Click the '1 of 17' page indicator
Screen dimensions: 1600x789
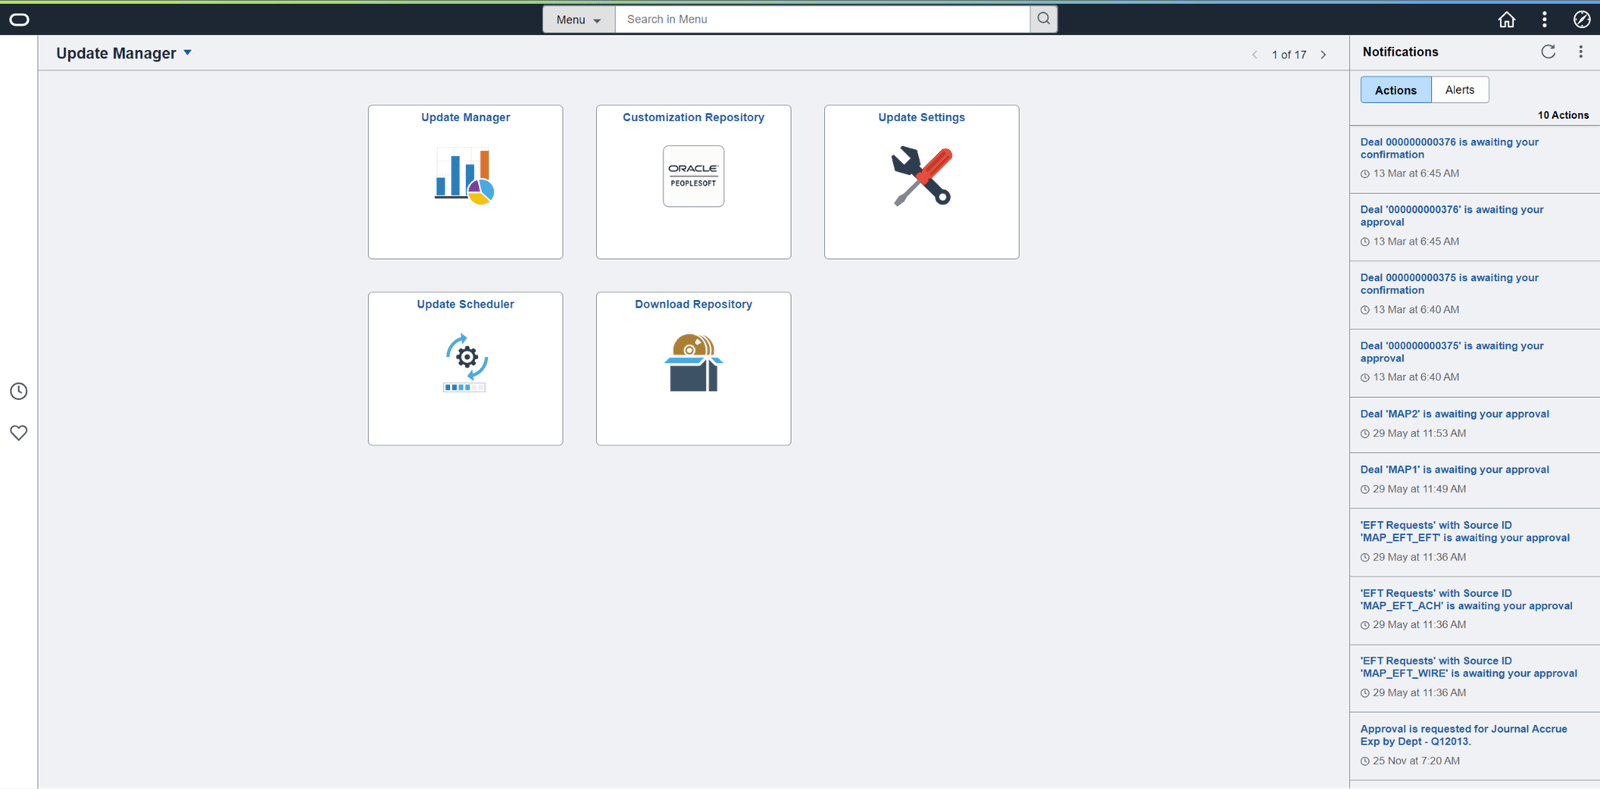coord(1289,55)
